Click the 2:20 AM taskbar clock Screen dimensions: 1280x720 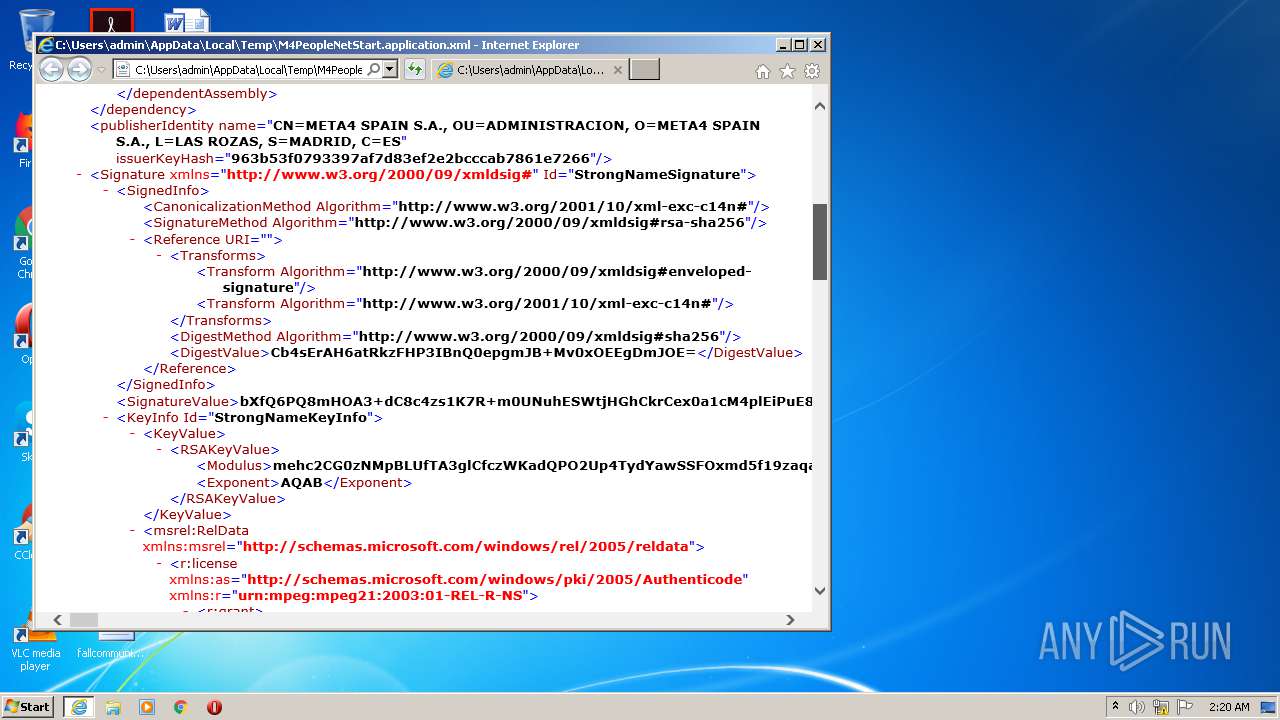click(x=1229, y=707)
